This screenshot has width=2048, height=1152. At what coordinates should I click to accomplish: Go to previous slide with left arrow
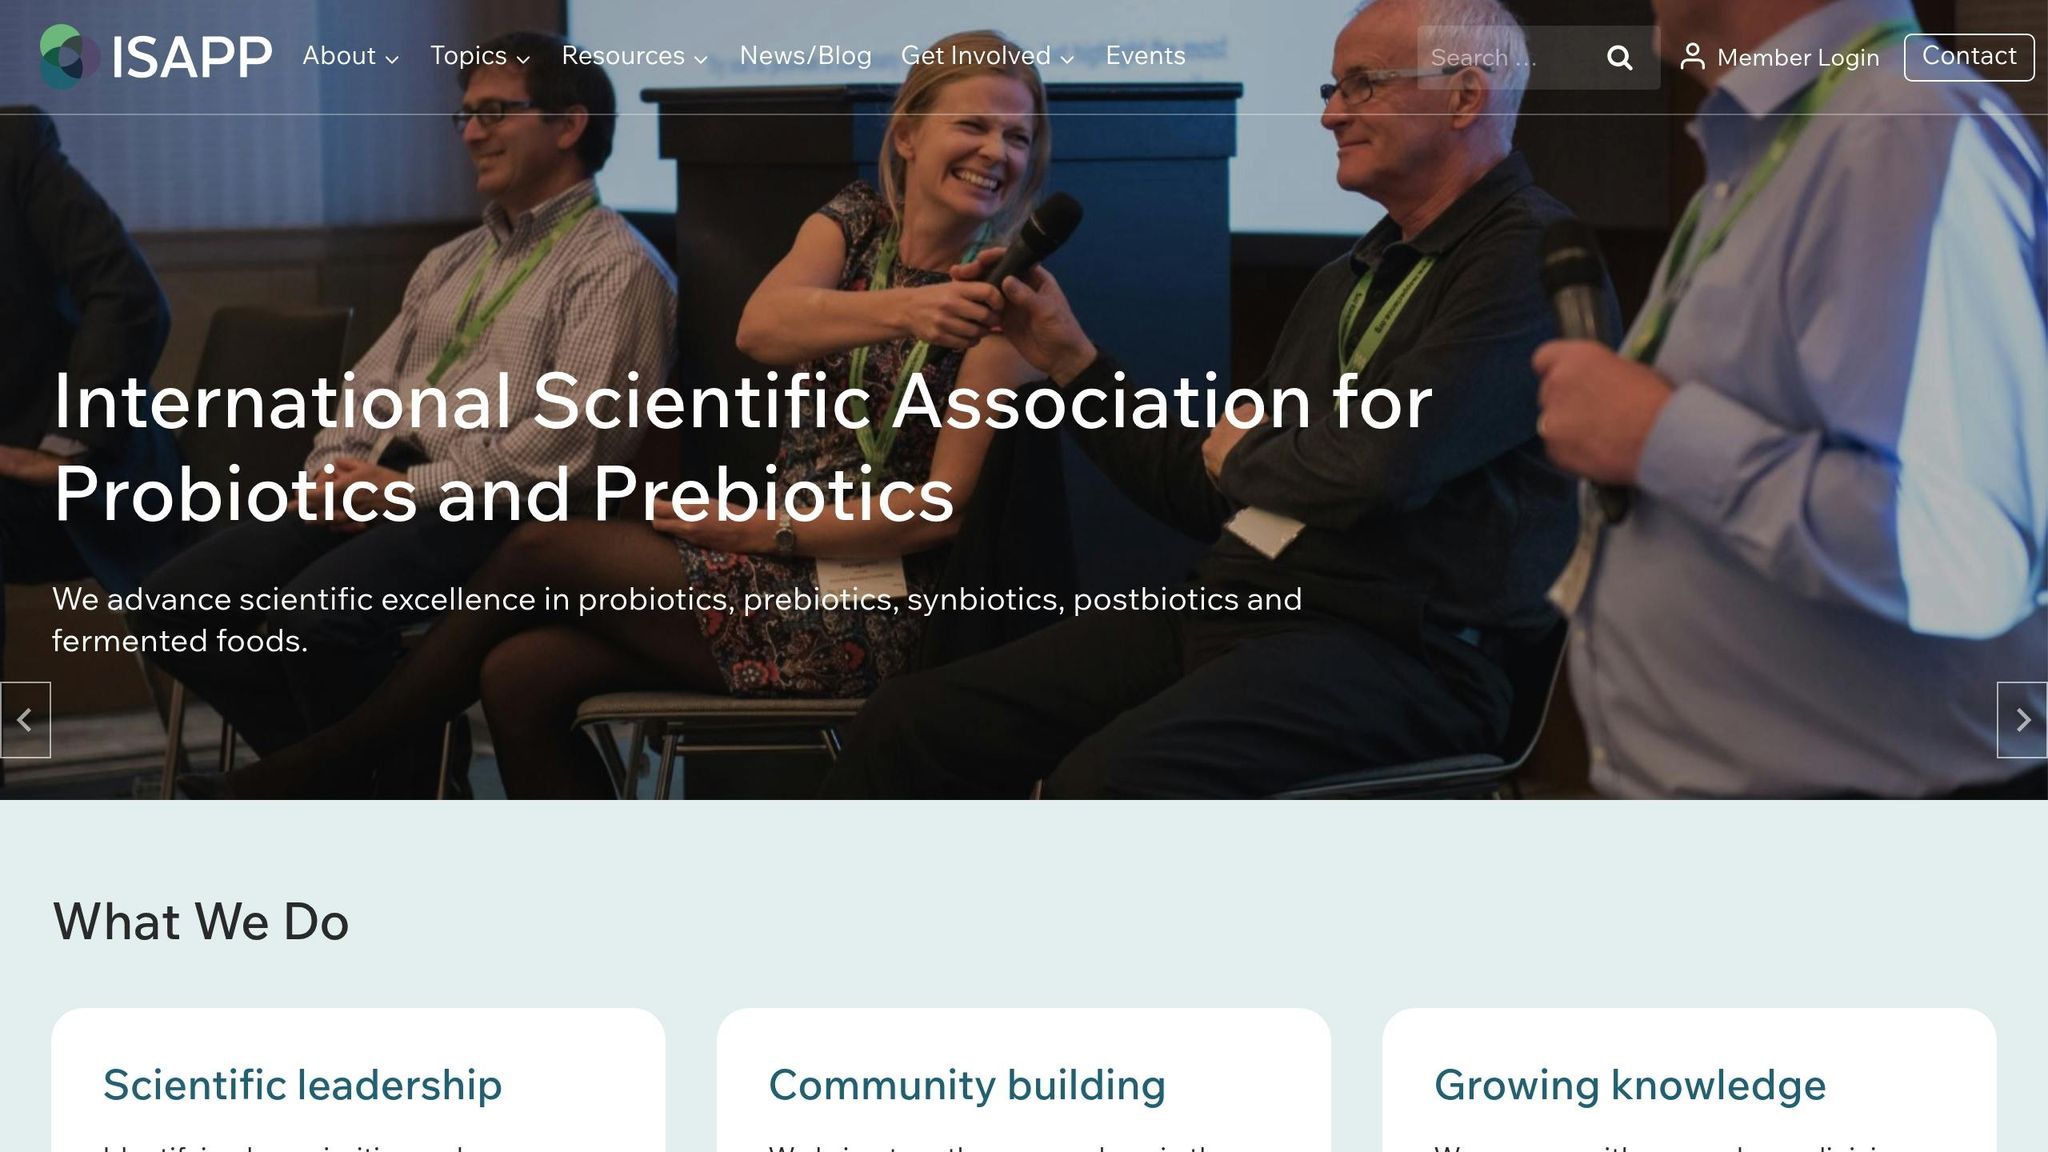click(25, 720)
